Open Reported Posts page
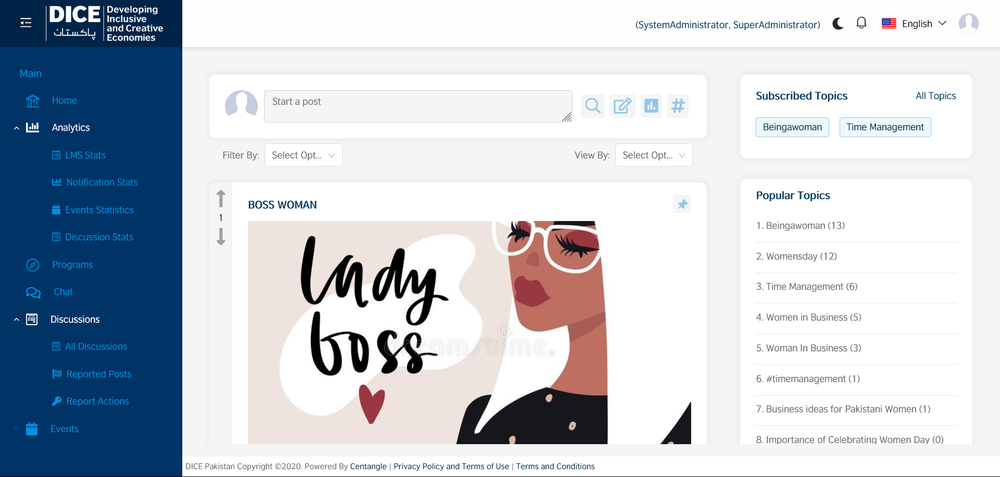This screenshot has width=1000, height=477. tap(99, 374)
